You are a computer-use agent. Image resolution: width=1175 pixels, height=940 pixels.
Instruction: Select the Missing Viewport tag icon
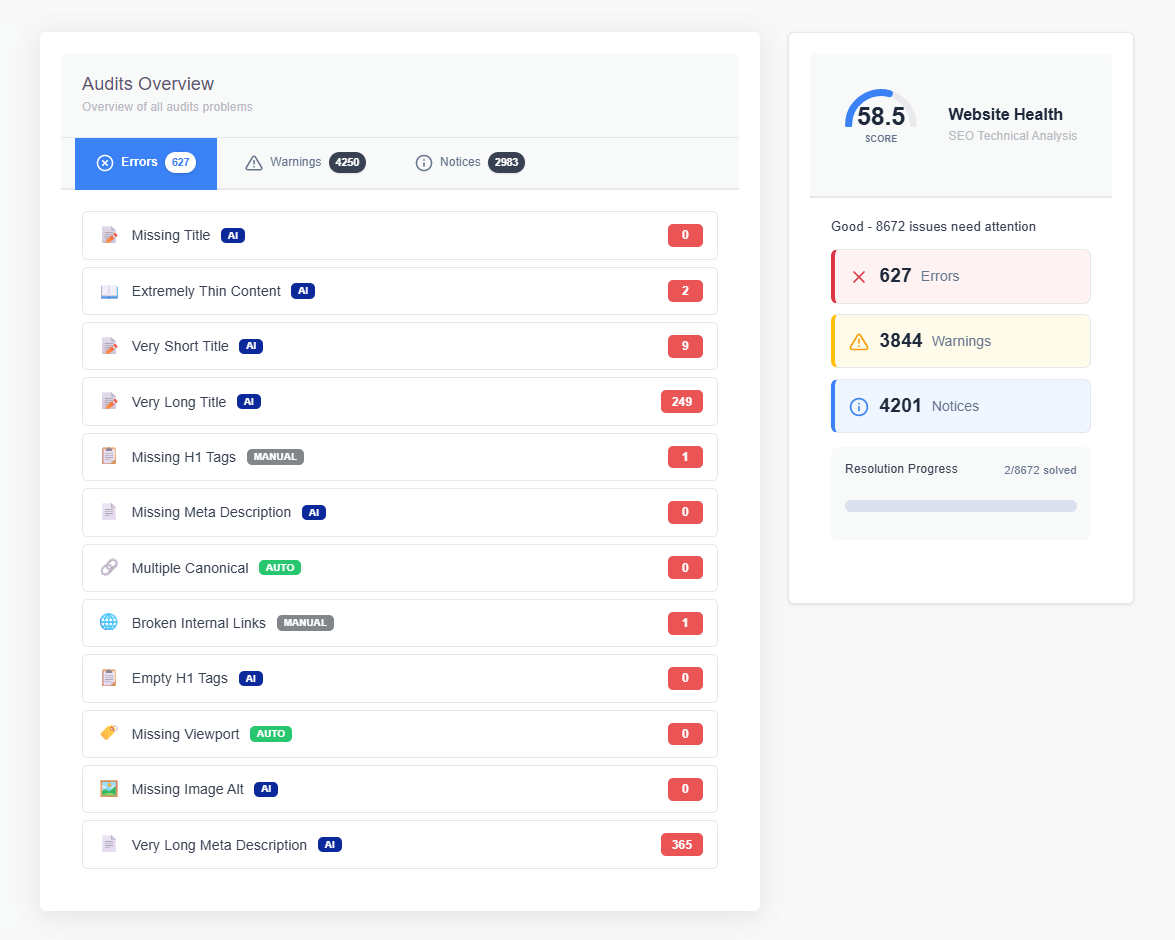tap(108, 732)
